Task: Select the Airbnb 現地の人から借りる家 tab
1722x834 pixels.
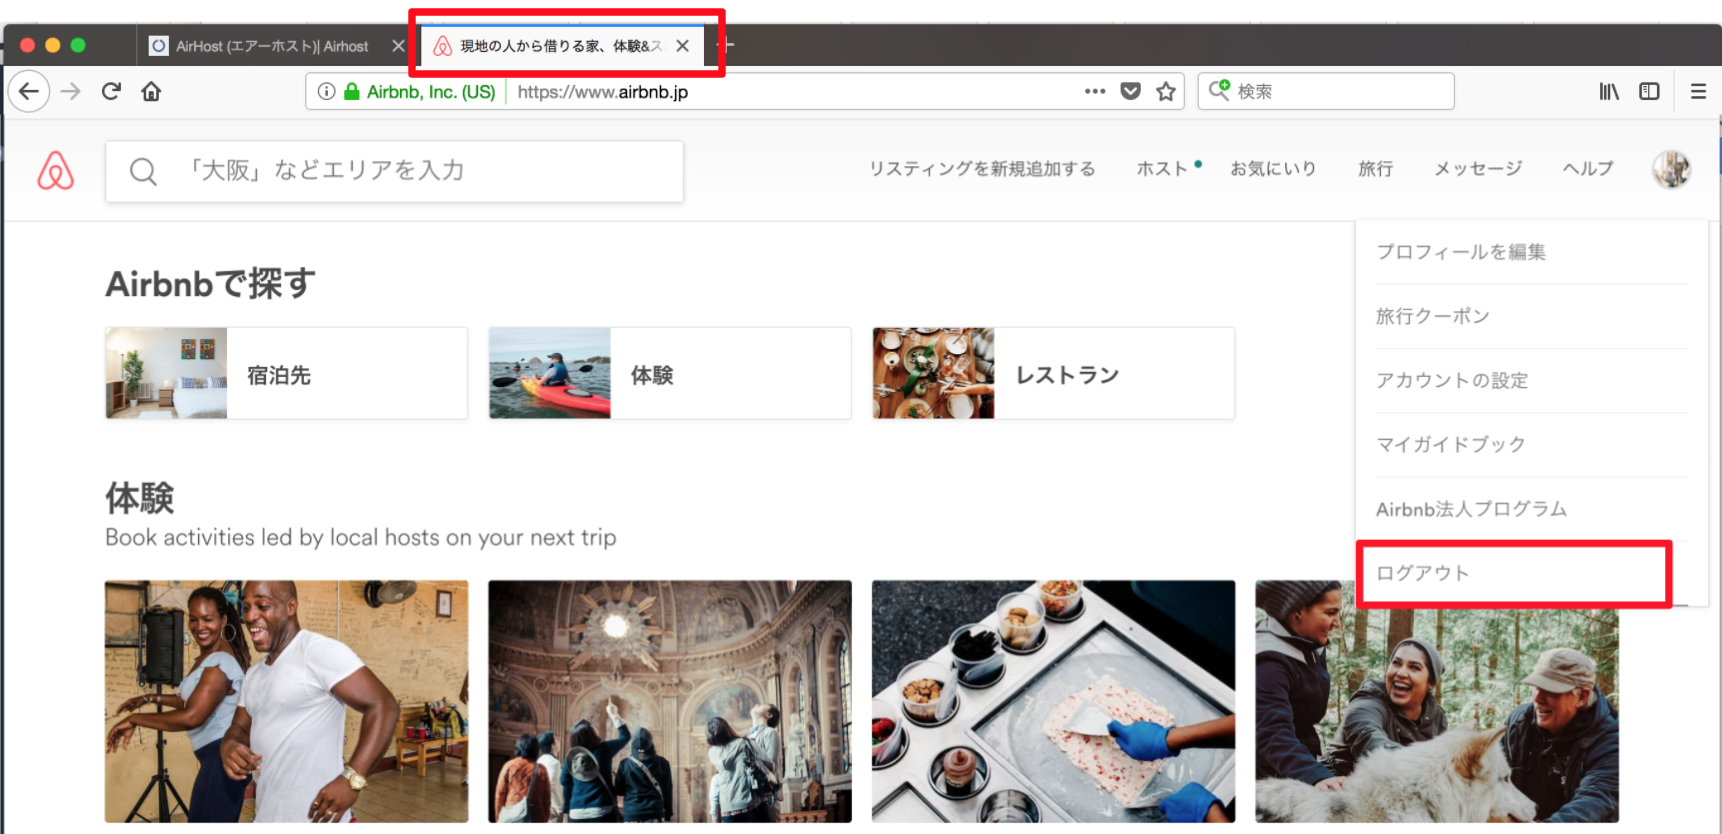Action: tap(561, 46)
